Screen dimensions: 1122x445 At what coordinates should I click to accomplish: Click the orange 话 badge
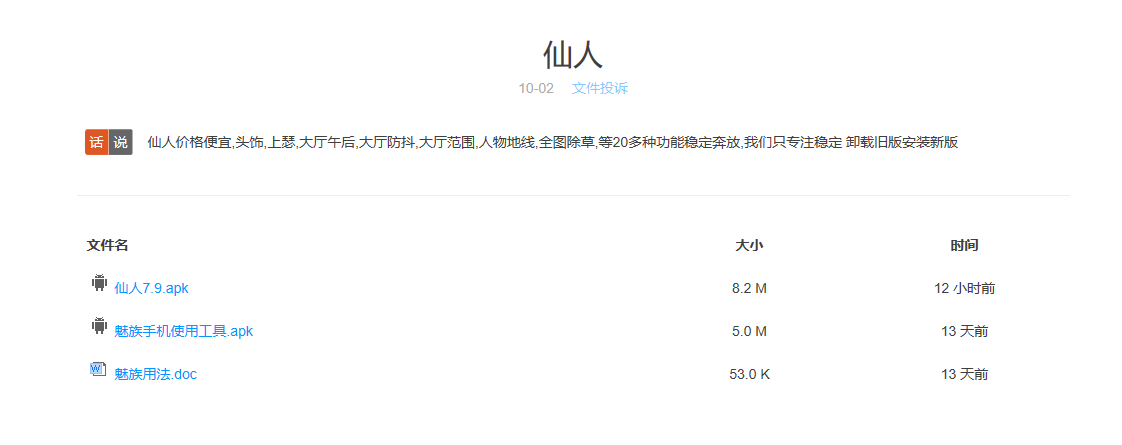tap(96, 142)
